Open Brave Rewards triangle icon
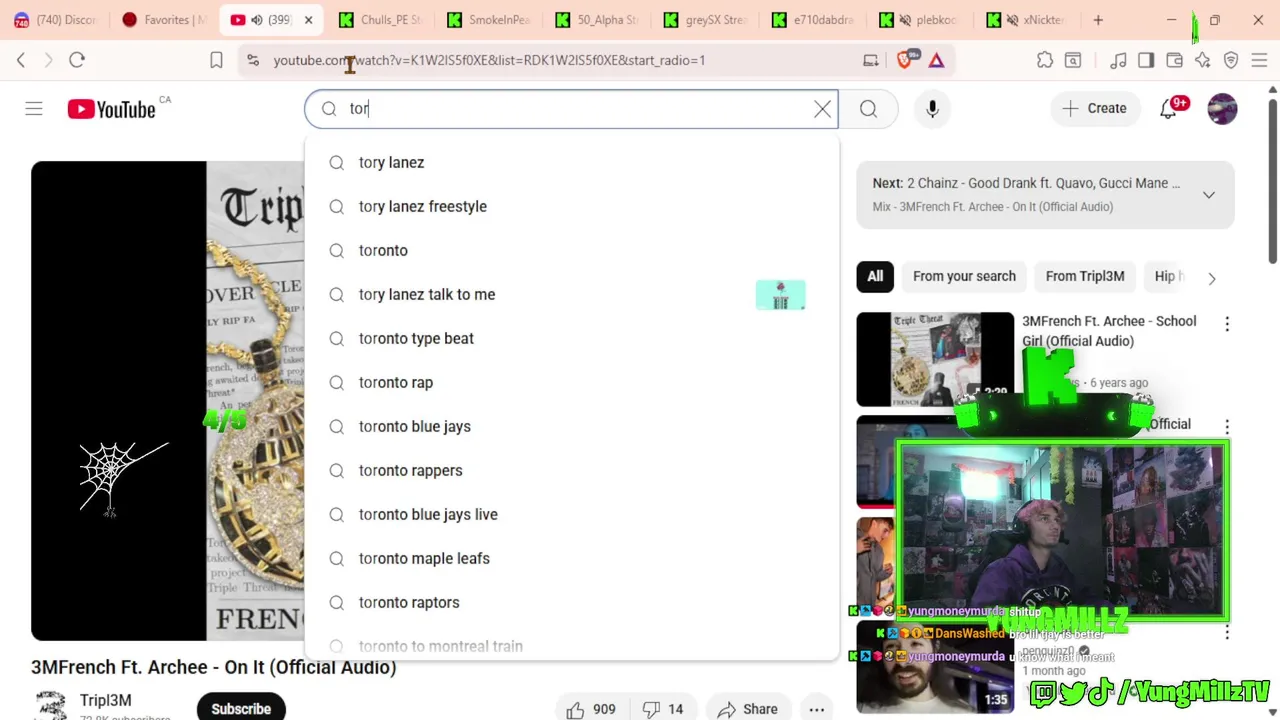 click(936, 60)
